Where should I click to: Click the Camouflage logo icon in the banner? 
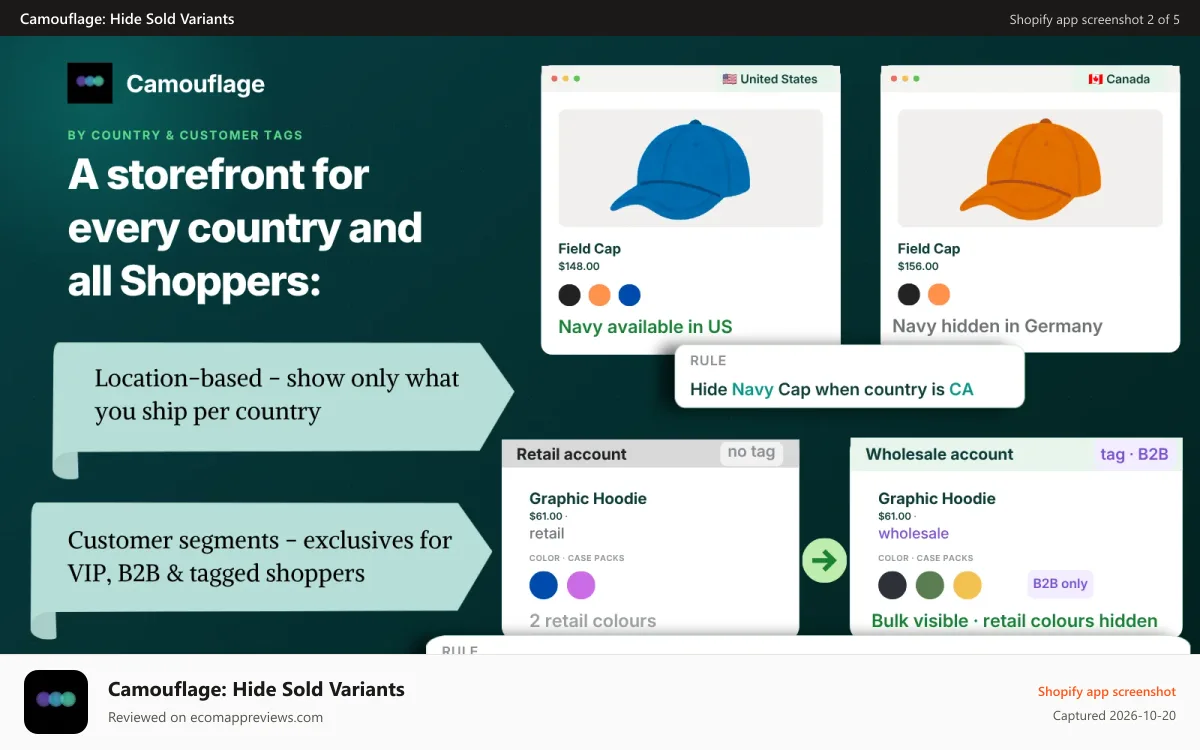click(x=90, y=83)
